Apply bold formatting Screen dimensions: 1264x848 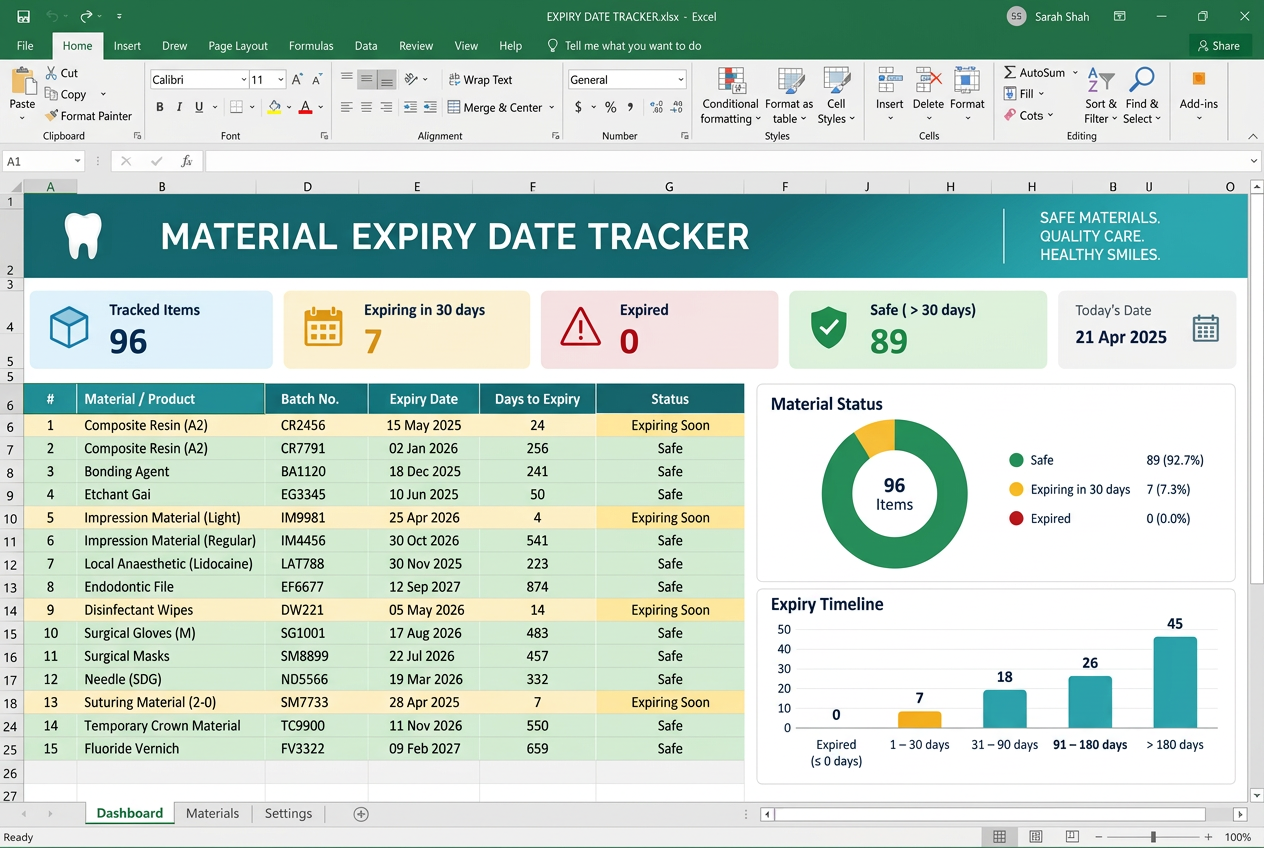160,107
